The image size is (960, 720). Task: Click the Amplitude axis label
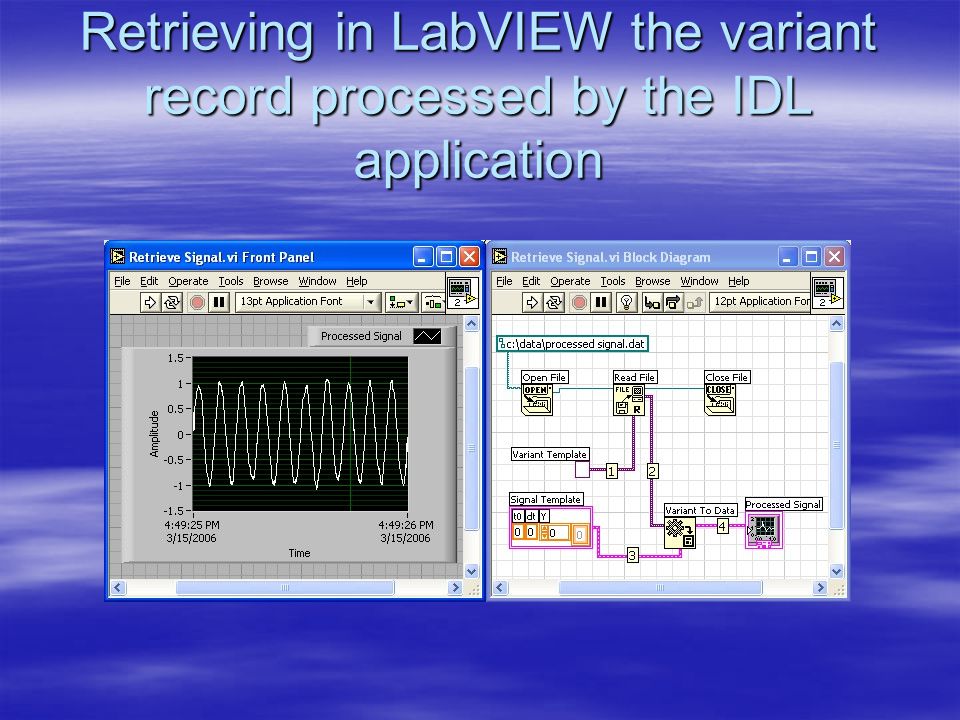click(154, 433)
